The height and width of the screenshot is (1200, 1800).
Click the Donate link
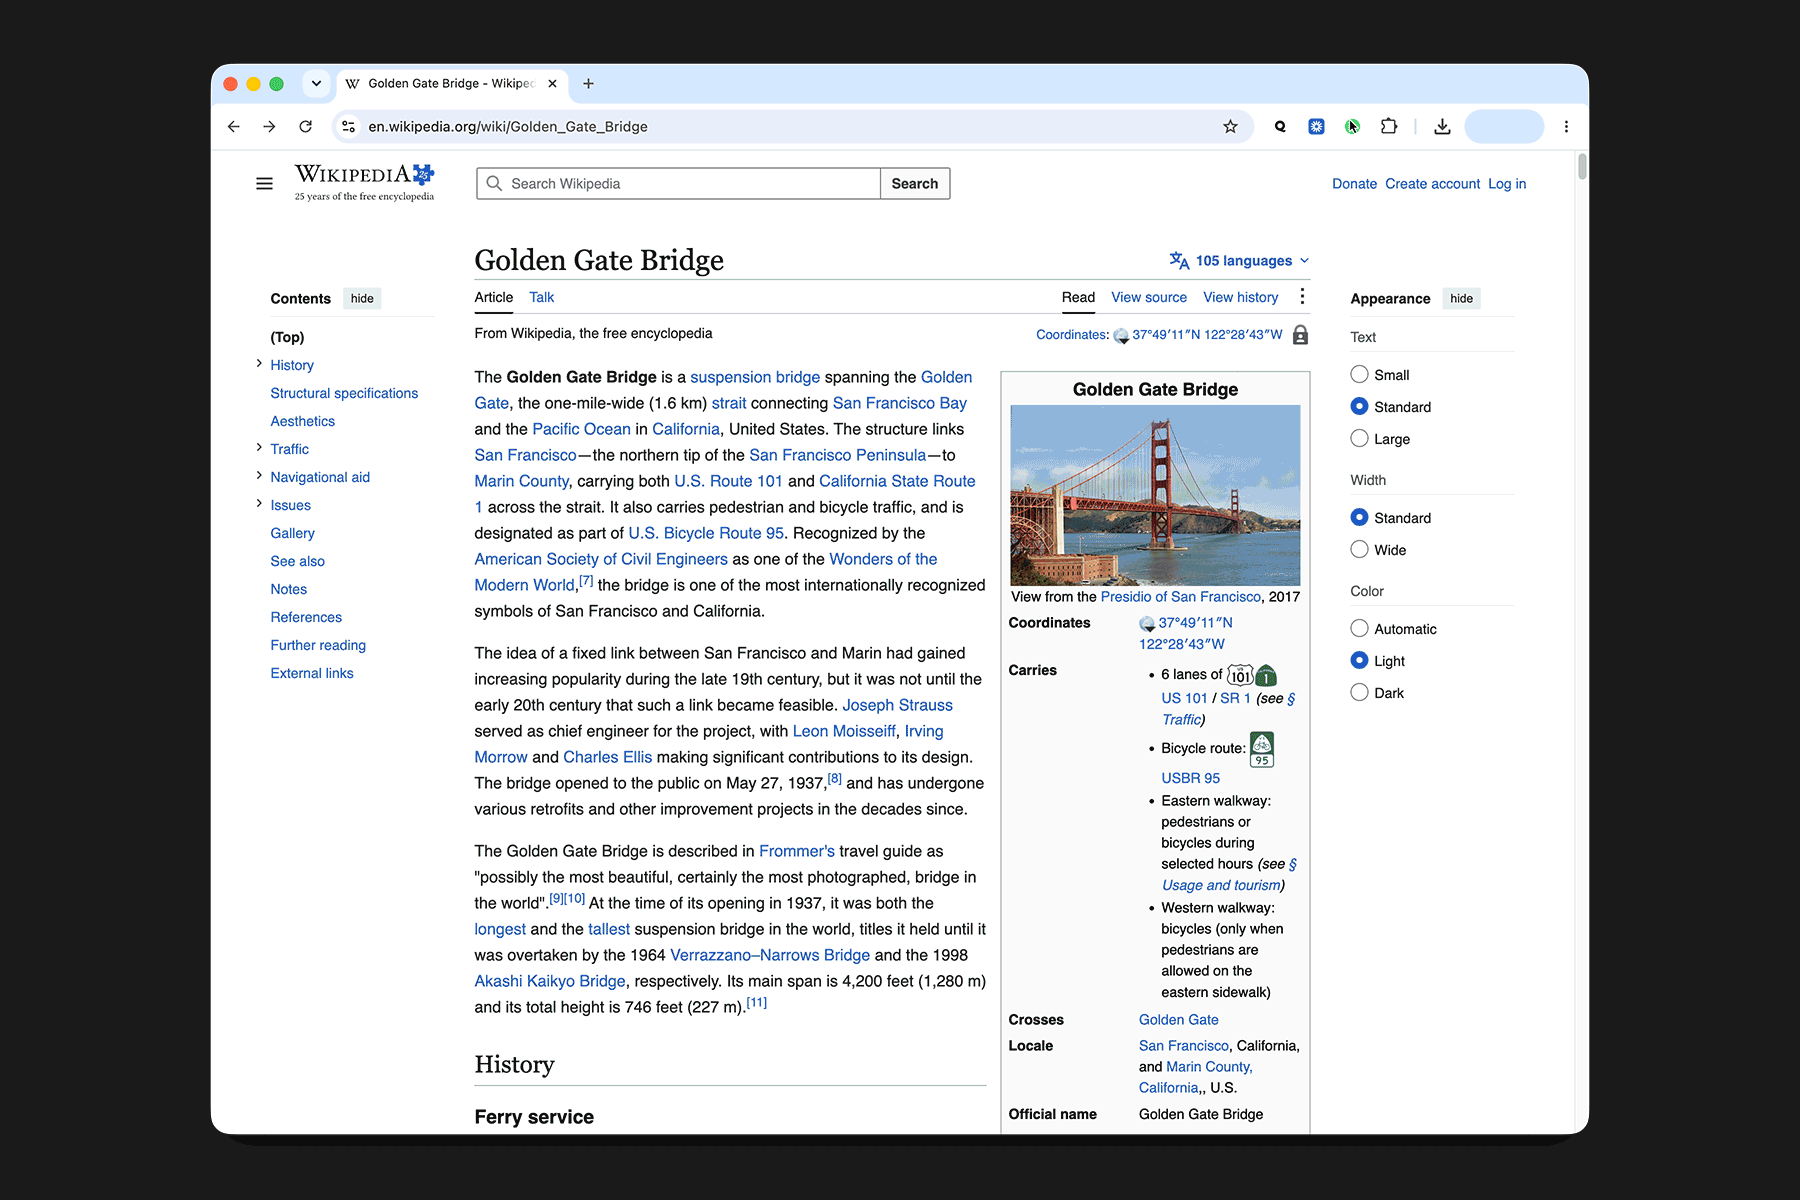1354,184
